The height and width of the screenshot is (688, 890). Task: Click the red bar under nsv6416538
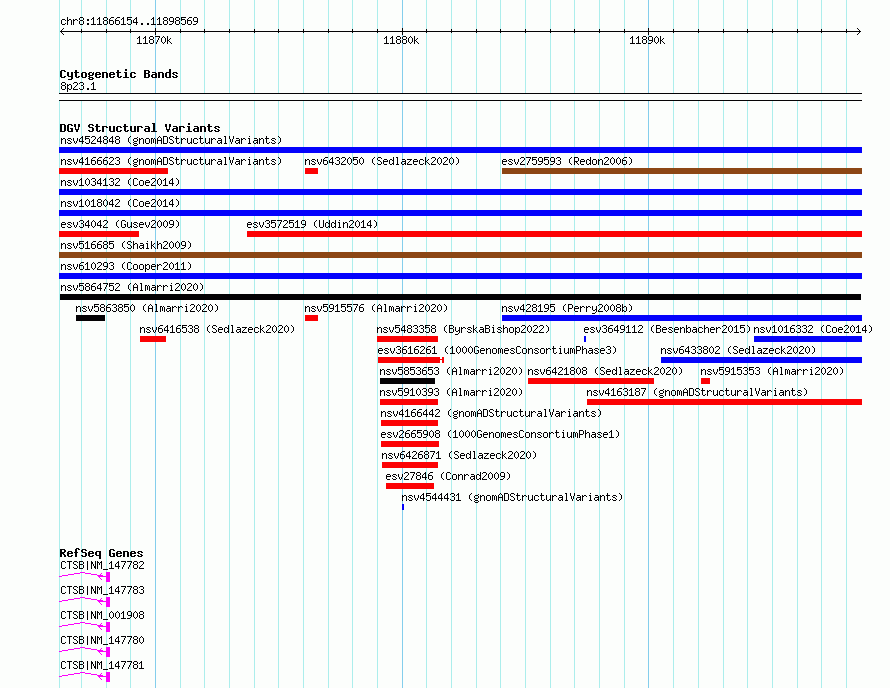pyautogui.click(x=153, y=339)
